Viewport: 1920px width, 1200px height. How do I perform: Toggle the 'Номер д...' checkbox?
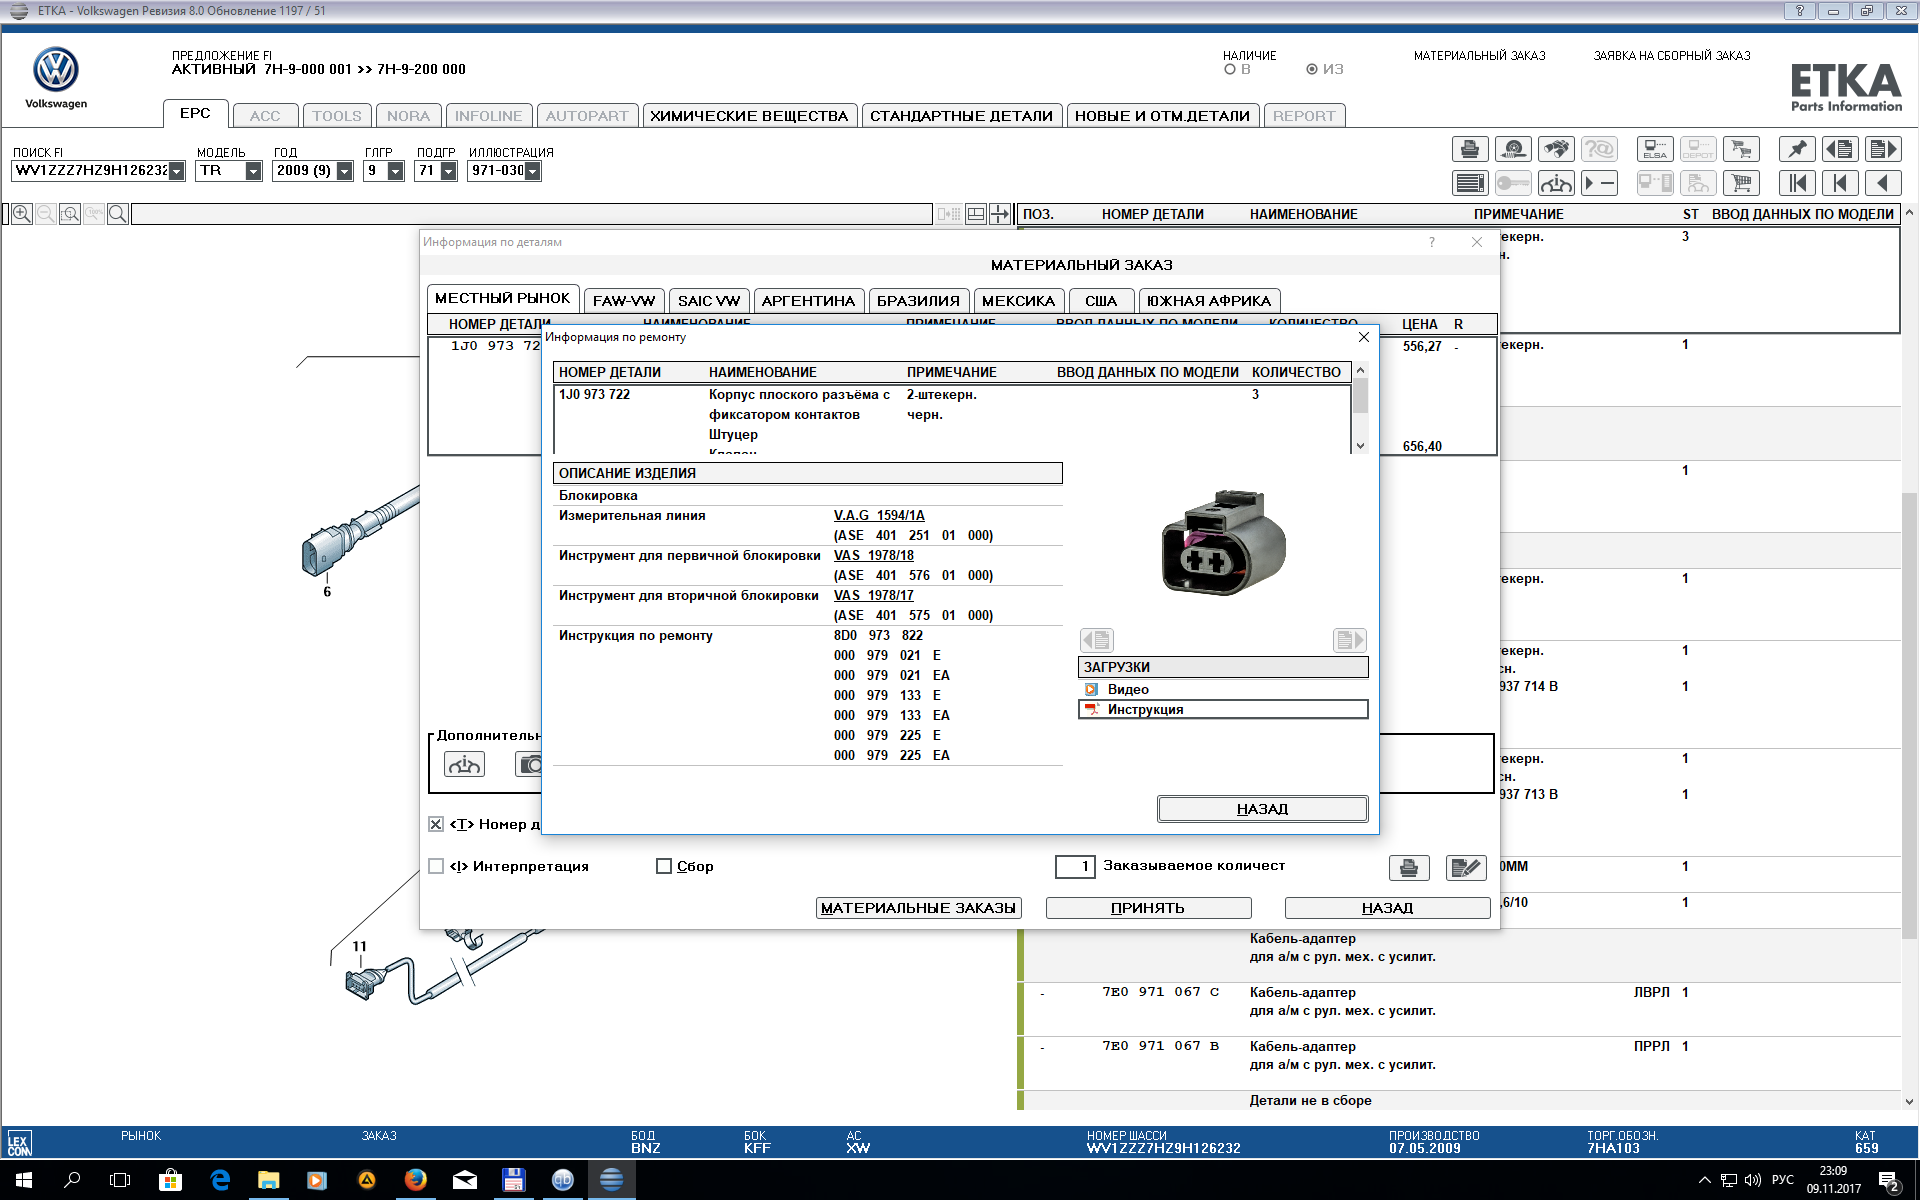(x=436, y=824)
